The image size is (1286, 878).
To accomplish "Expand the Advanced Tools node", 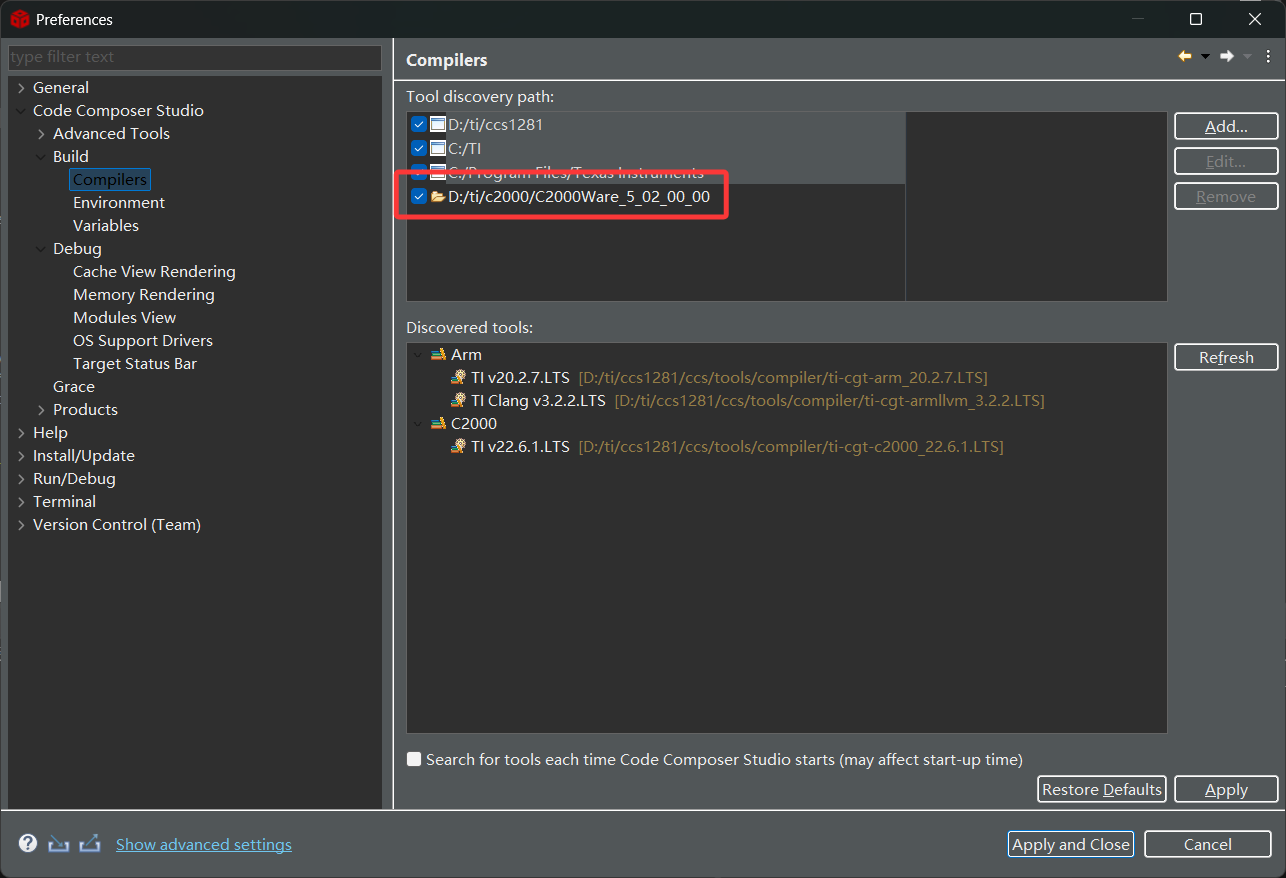I will click(x=42, y=134).
